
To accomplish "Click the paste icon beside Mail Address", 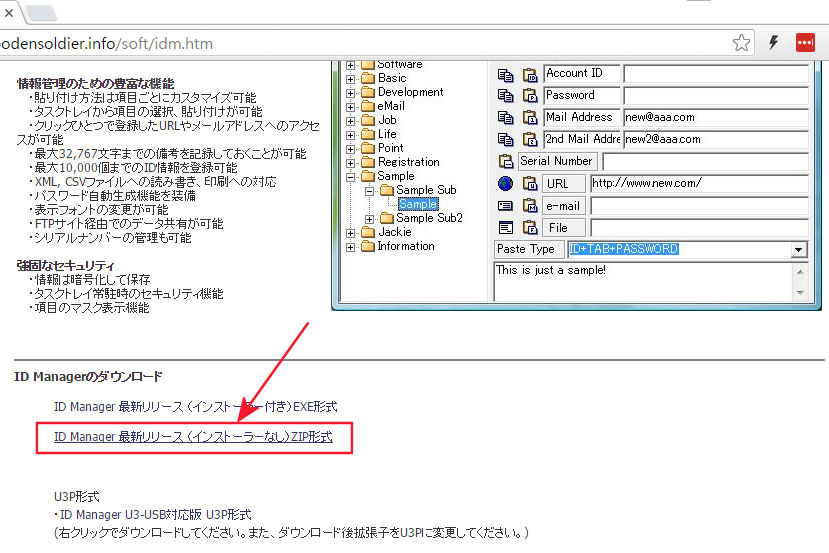I will point(530,117).
